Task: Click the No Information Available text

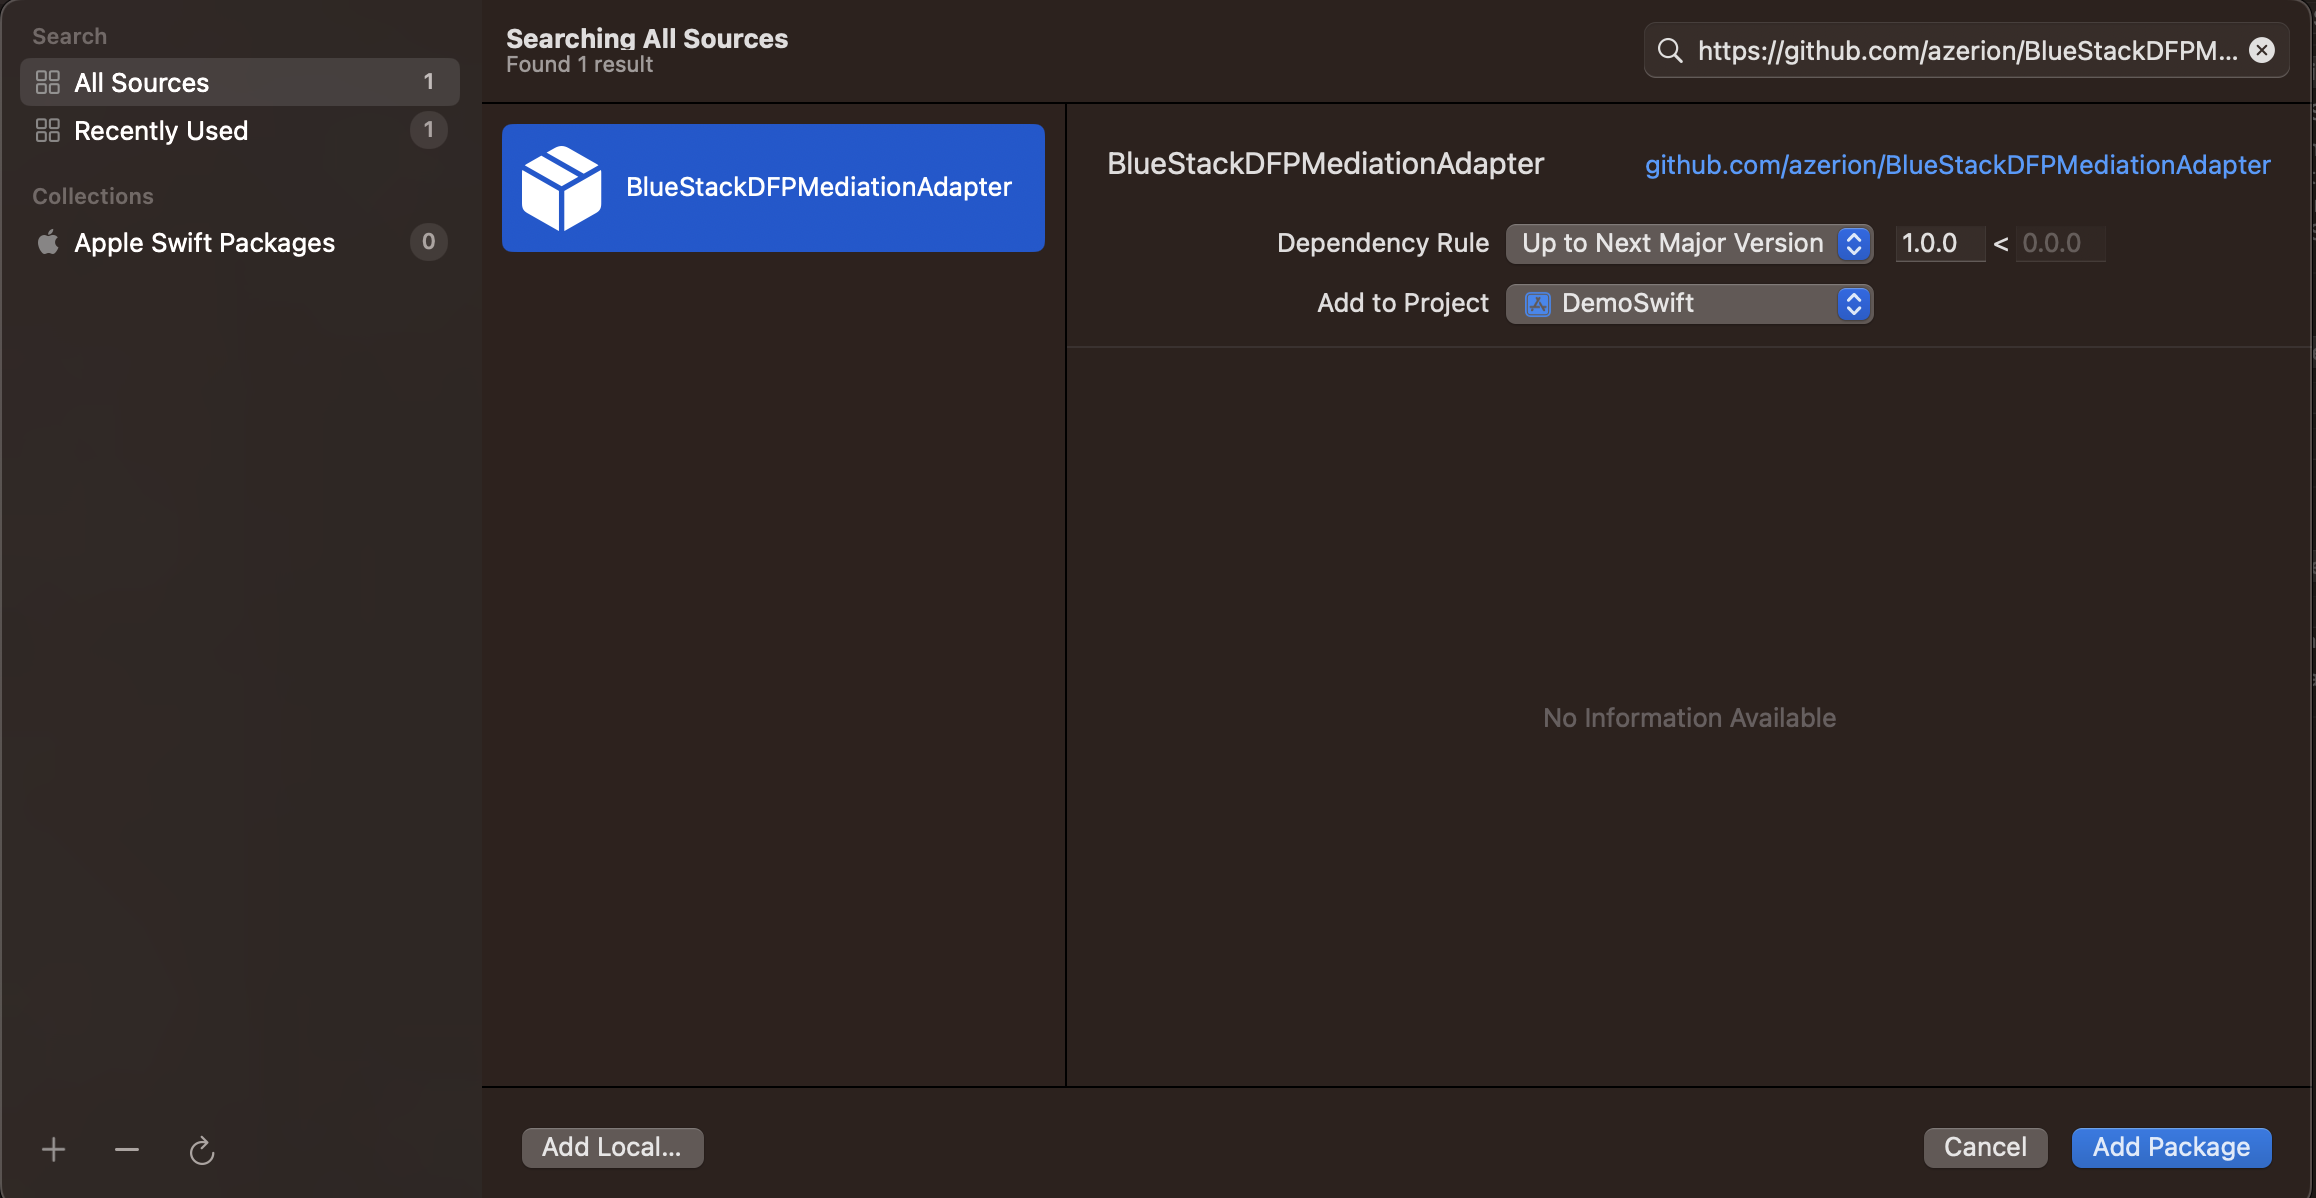Action: (x=1689, y=718)
